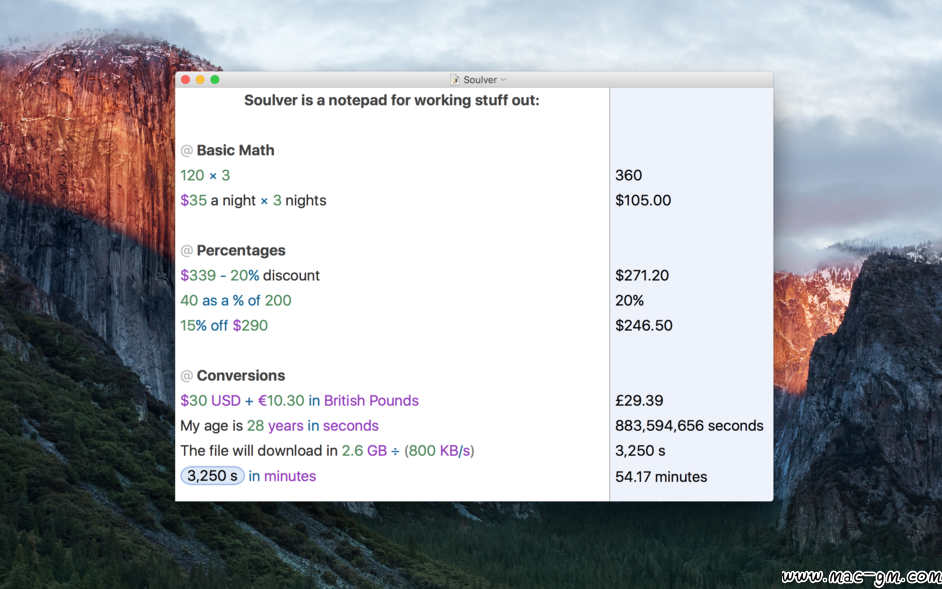
Task: Click the result '$246.50'
Action: (x=643, y=326)
